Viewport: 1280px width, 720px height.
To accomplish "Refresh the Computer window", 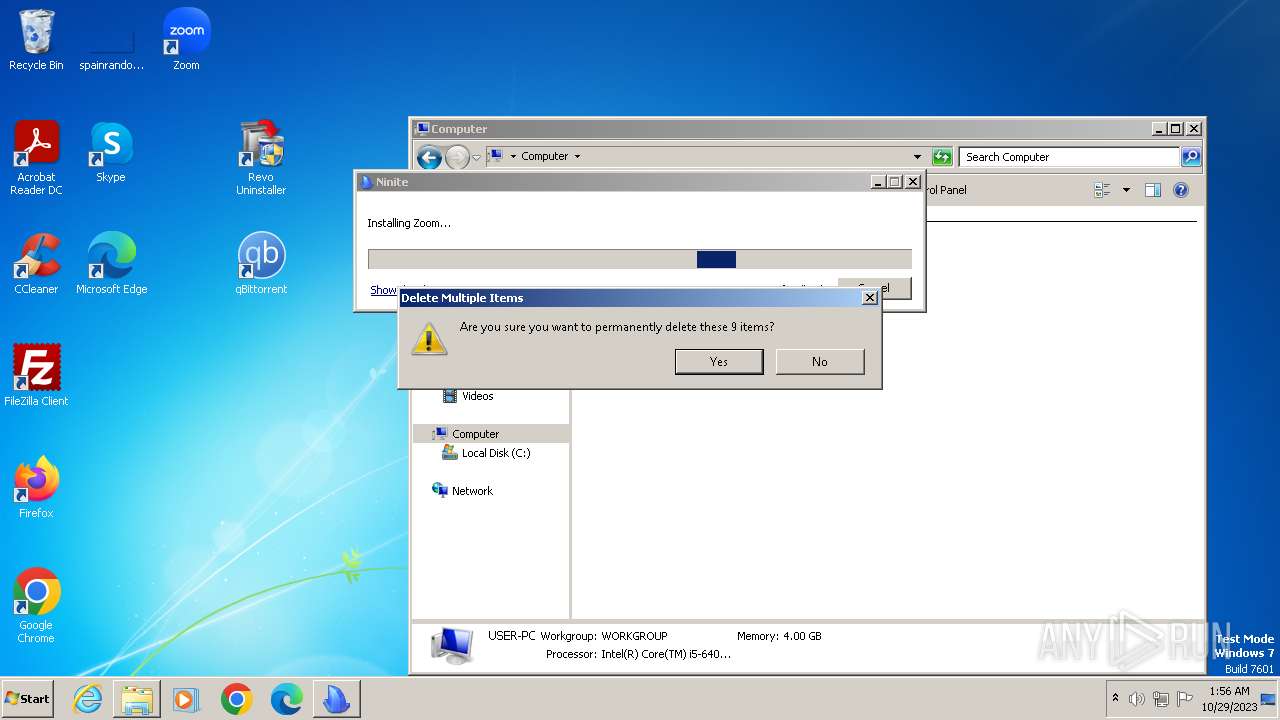I will click(x=941, y=156).
